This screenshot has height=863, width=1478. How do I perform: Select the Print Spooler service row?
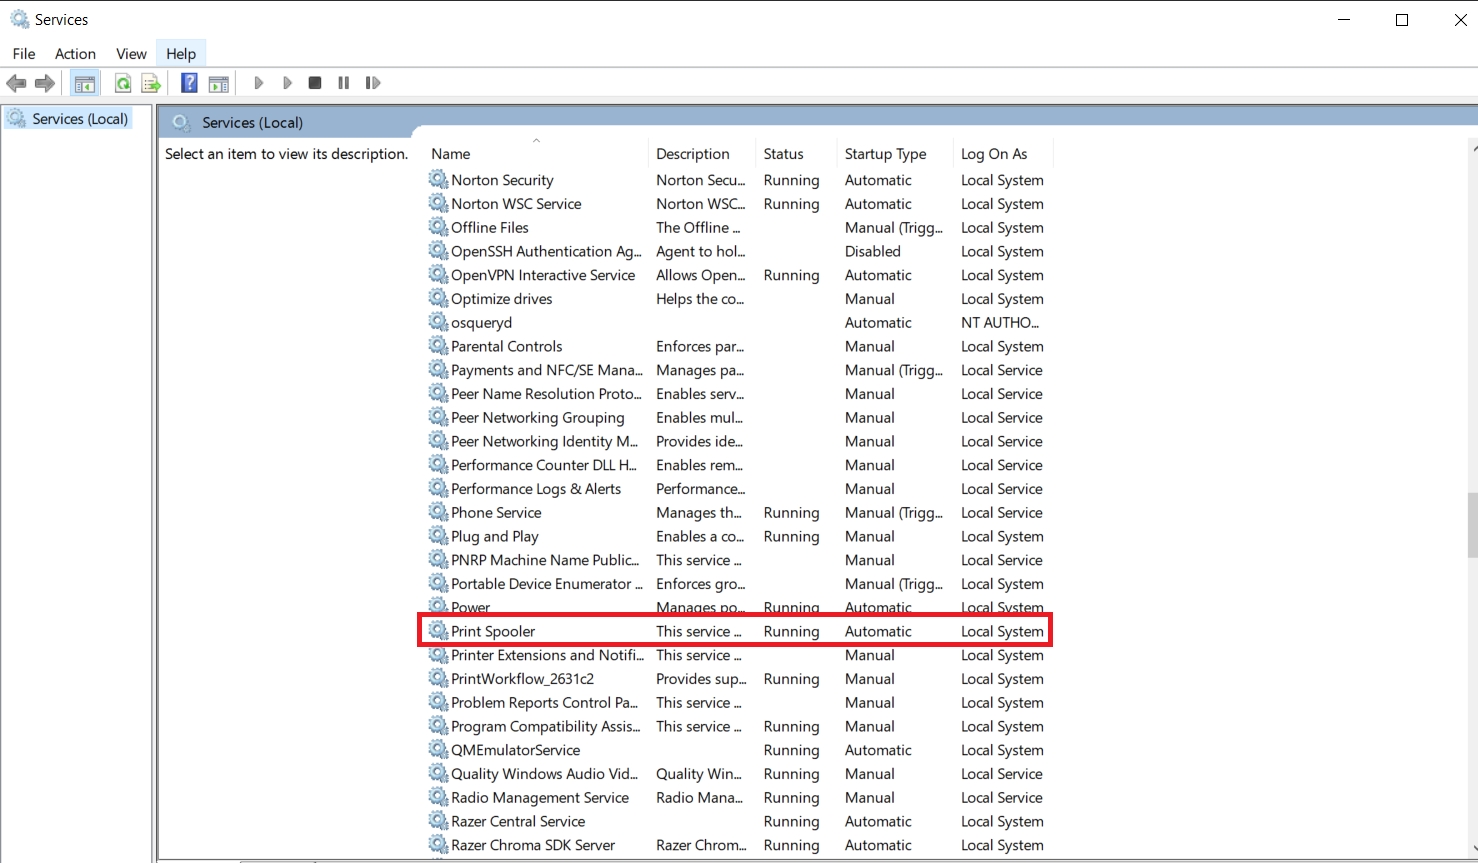click(493, 632)
